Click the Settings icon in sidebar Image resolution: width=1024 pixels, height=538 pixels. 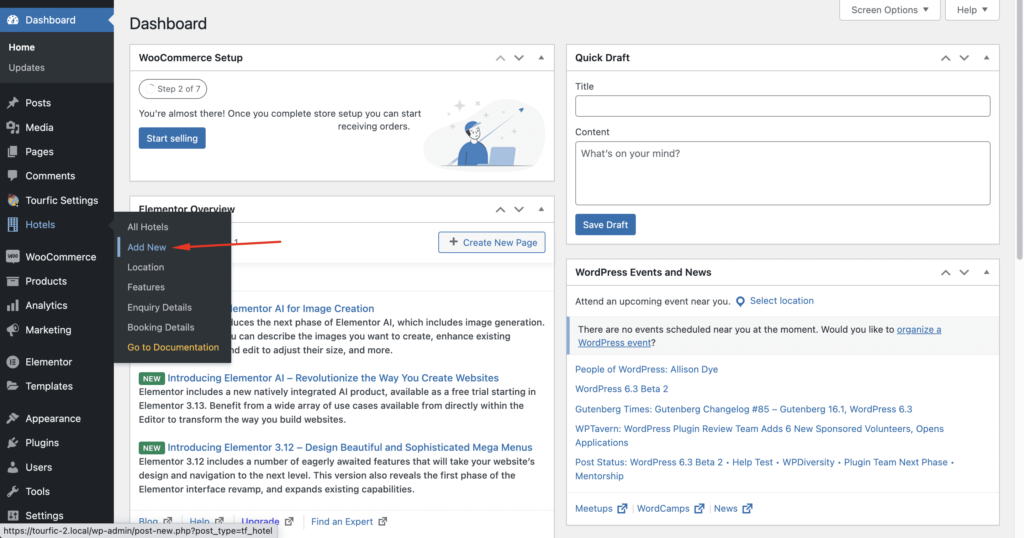12,516
